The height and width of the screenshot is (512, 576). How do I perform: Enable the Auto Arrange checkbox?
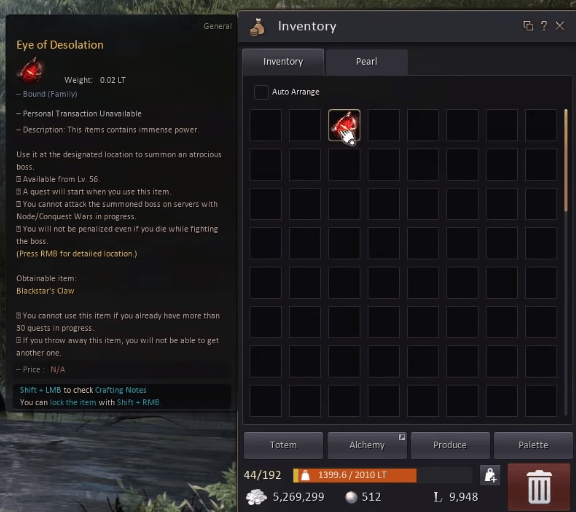coord(261,92)
